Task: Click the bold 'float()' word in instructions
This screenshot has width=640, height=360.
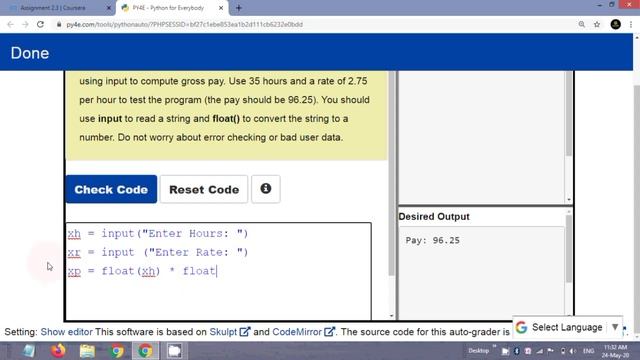Action: pyautogui.click(x=226, y=119)
